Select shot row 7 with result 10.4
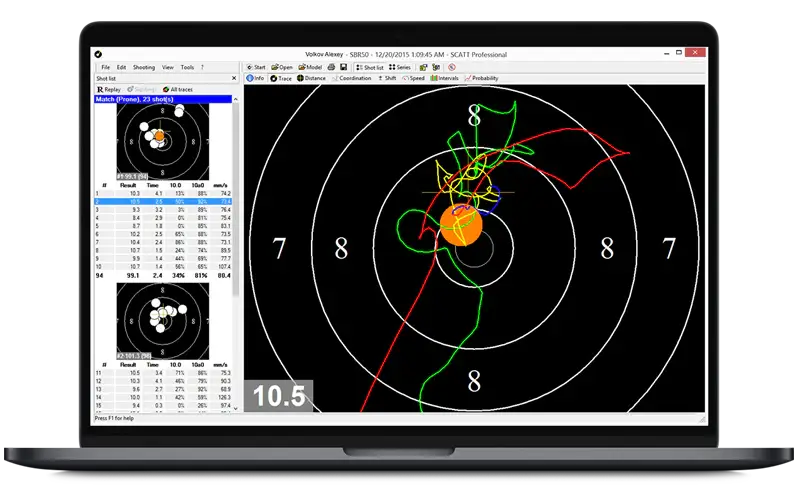 click(163, 242)
